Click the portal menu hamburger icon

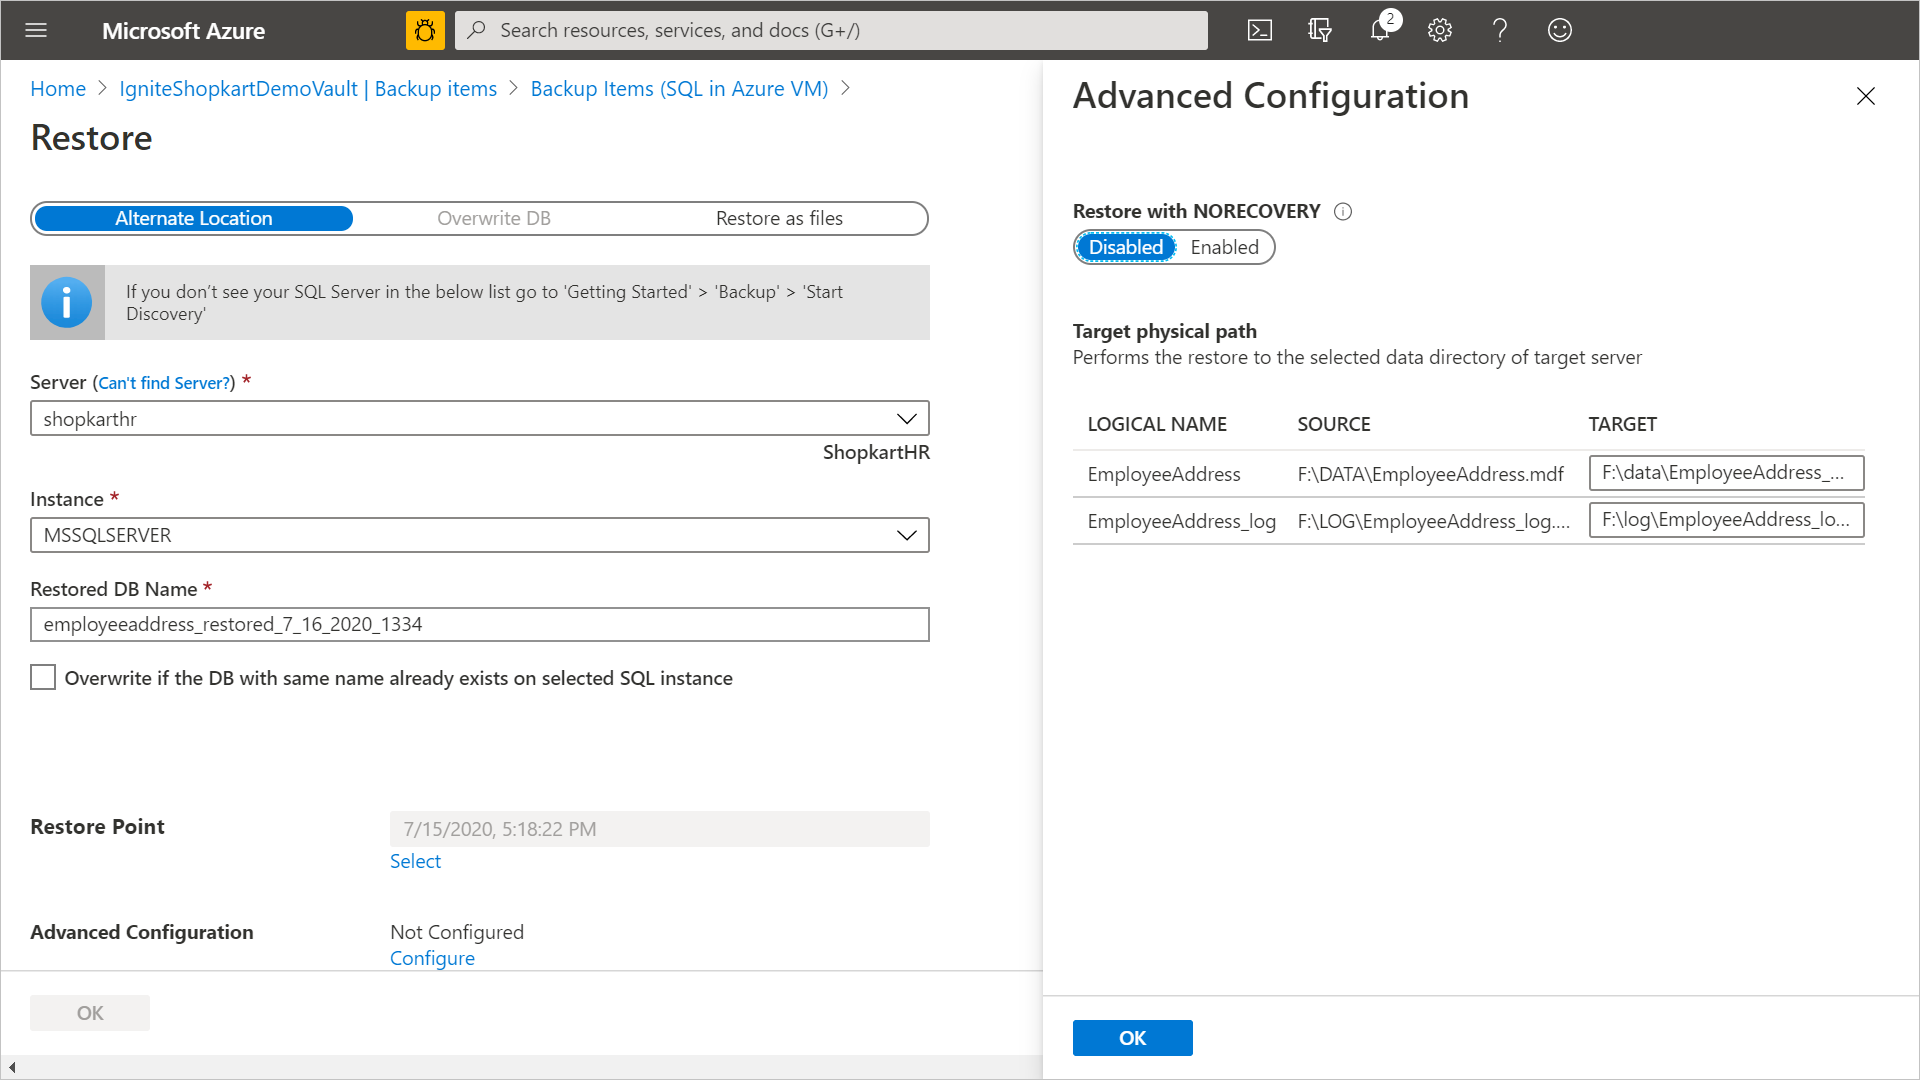click(x=36, y=29)
